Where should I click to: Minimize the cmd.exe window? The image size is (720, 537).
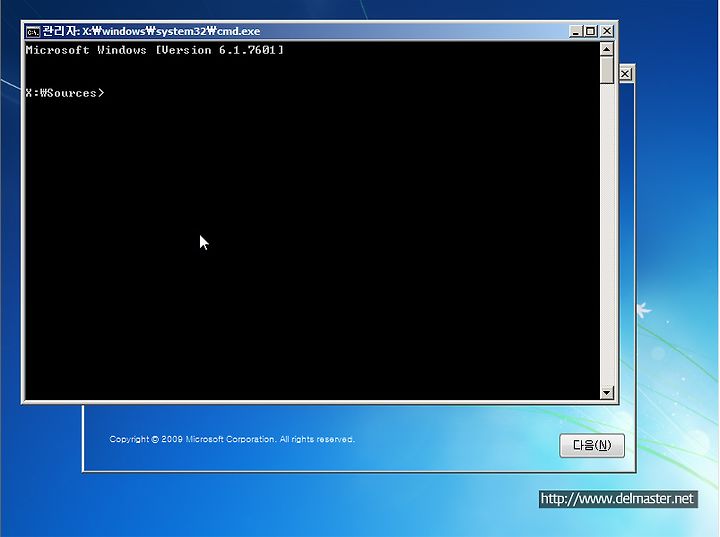tap(576, 31)
